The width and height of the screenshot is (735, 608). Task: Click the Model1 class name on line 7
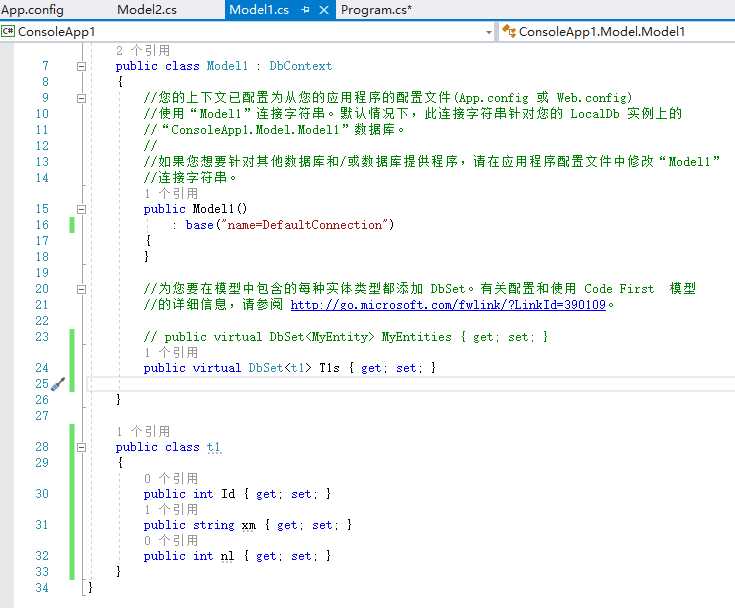pos(227,66)
